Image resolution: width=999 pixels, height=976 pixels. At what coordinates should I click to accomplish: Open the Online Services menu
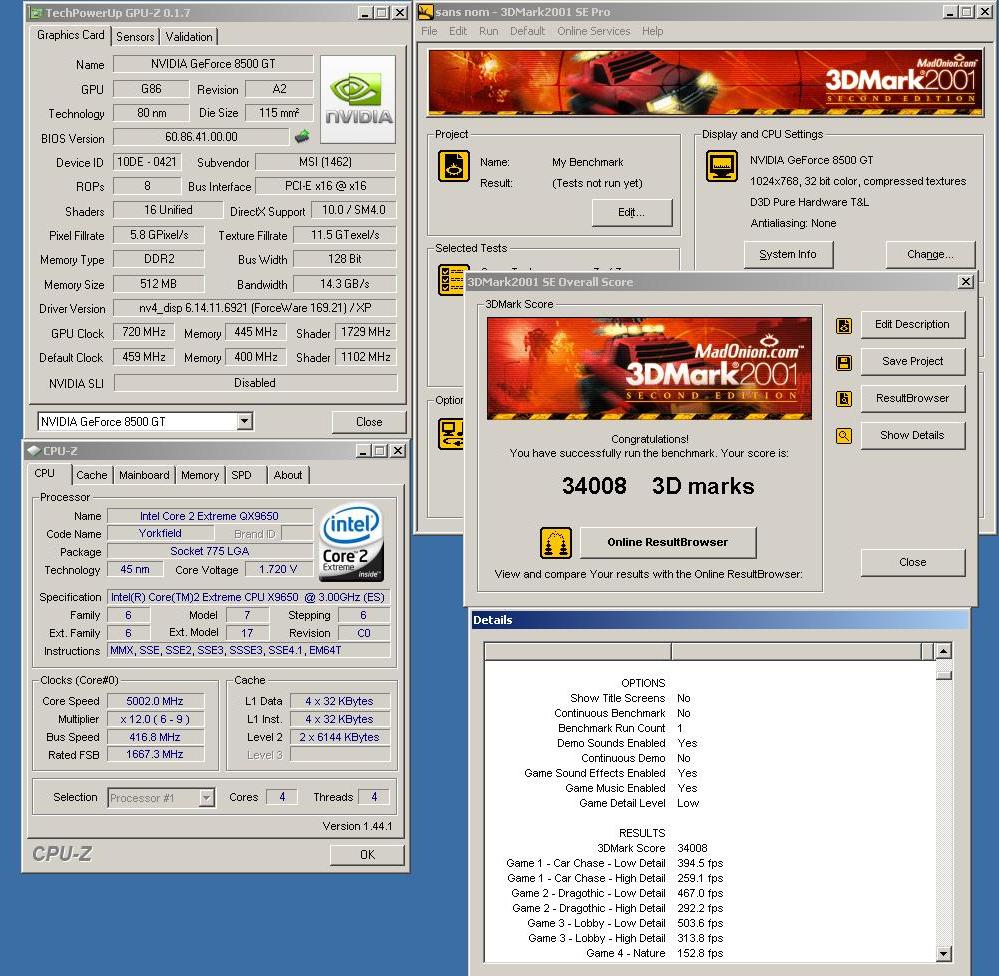tap(593, 31)
